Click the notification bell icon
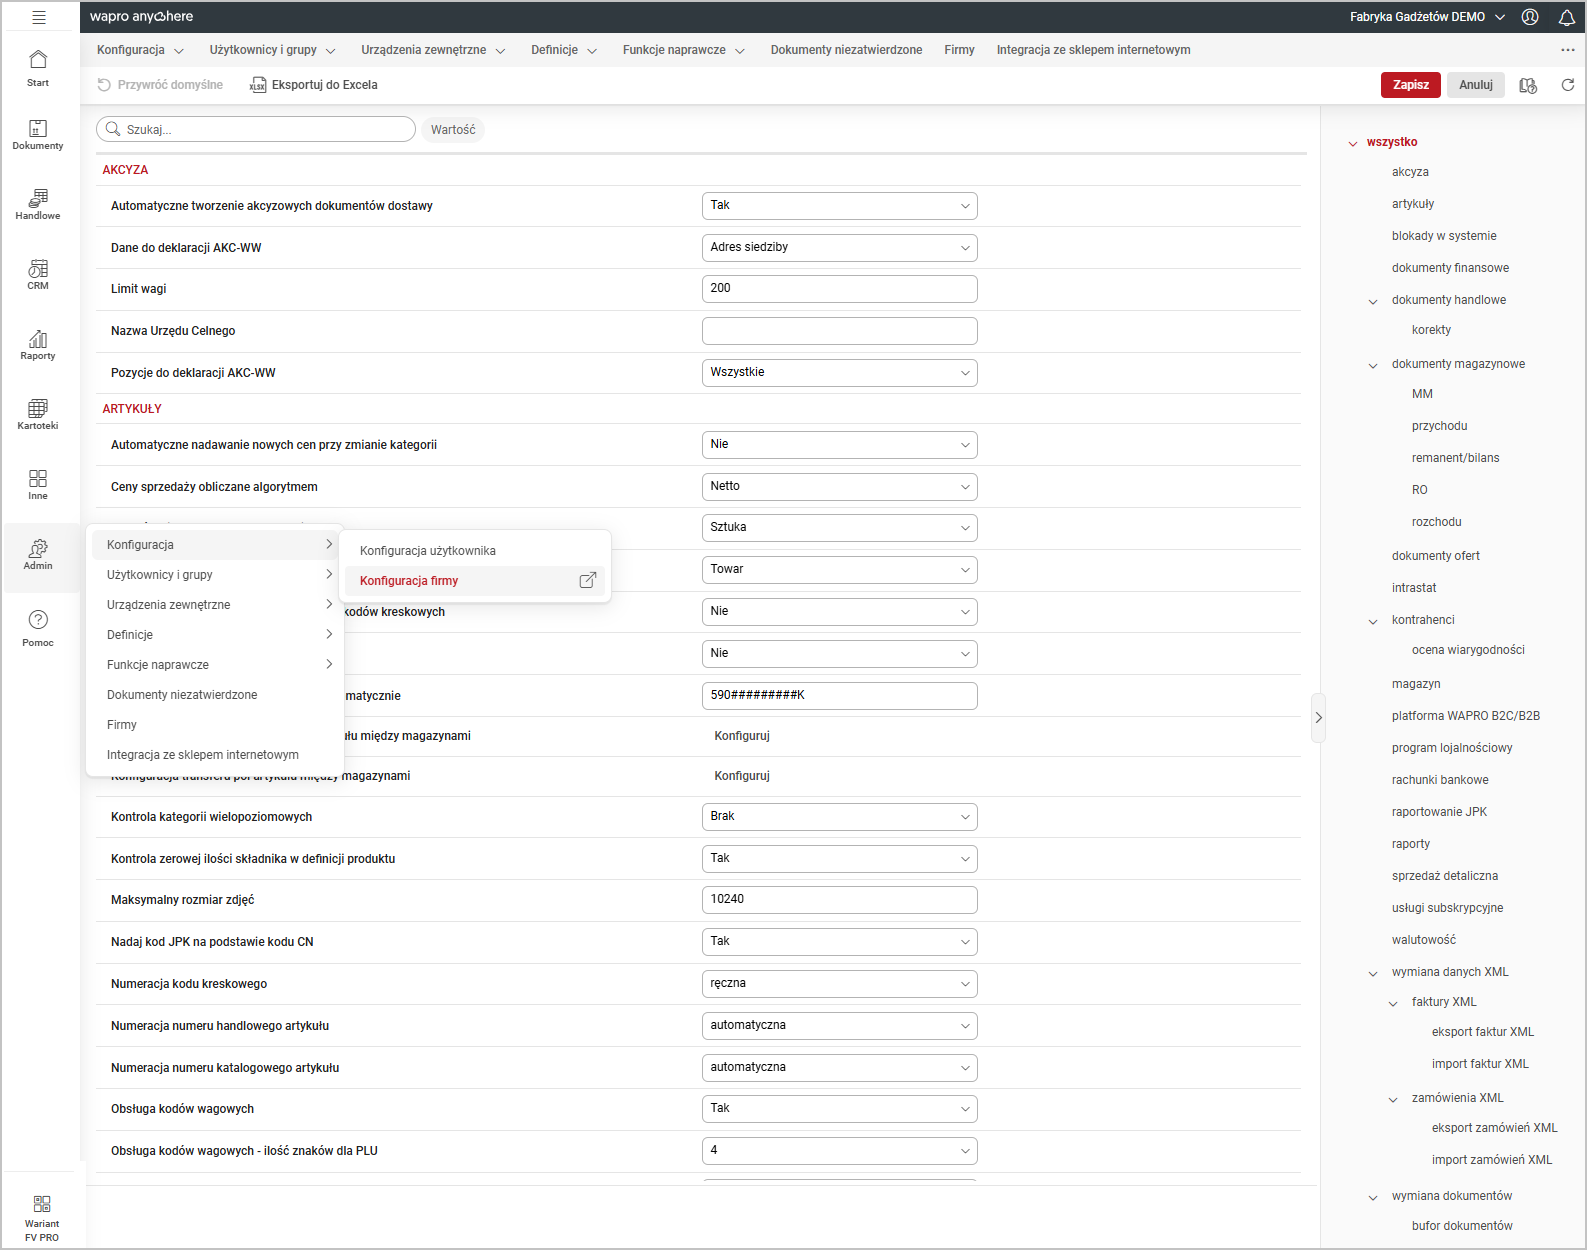1587x1250 pixels. [x=1566, y=17]
